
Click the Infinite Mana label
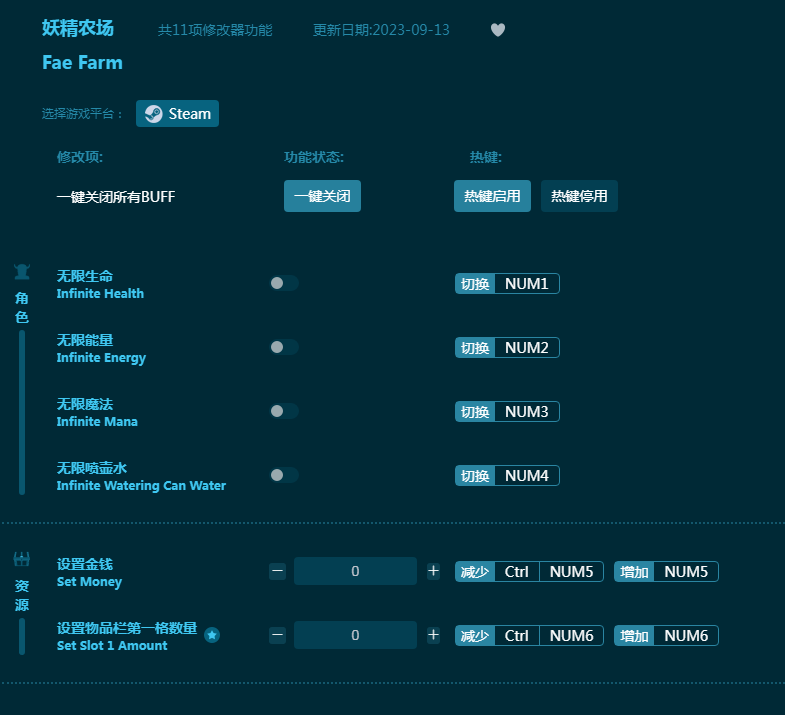[x=97, y=422]
